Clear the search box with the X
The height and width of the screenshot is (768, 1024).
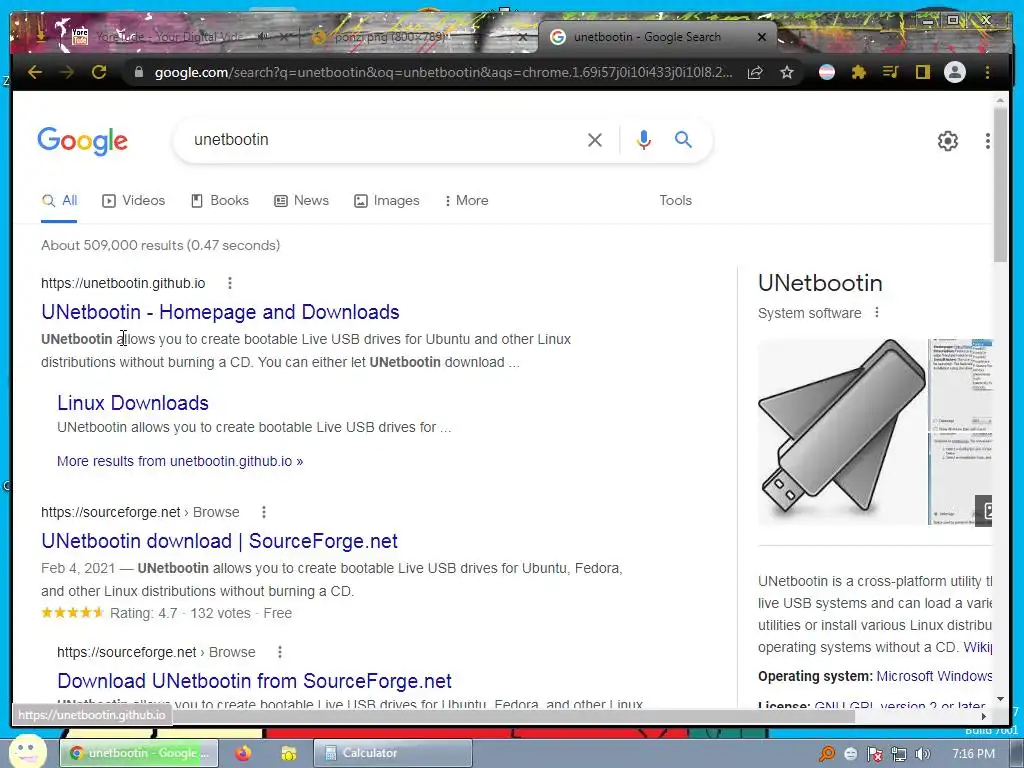[x=594, y=140]
